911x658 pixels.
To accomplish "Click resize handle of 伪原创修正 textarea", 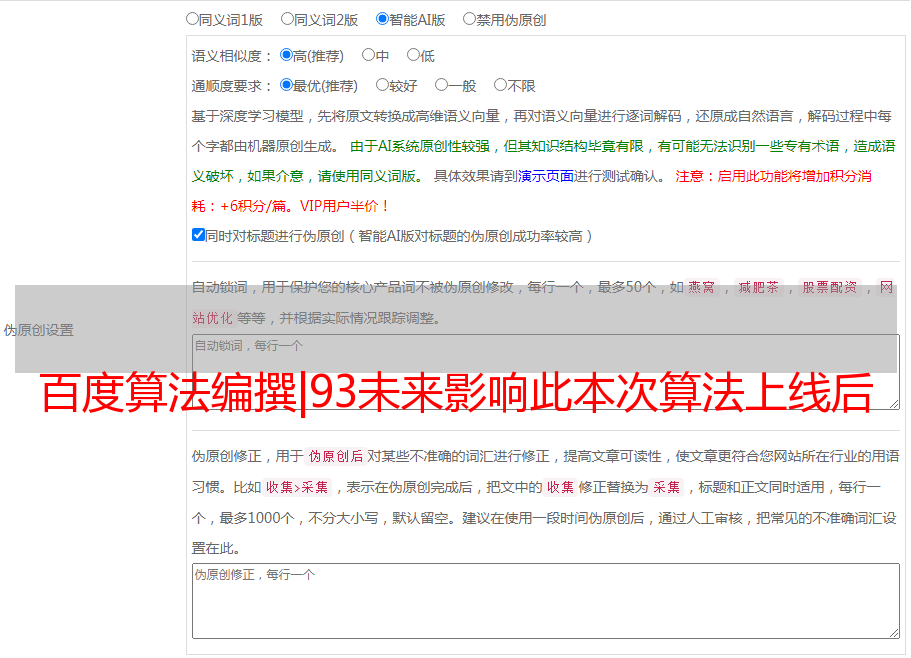I will click(x=894, y=633).
